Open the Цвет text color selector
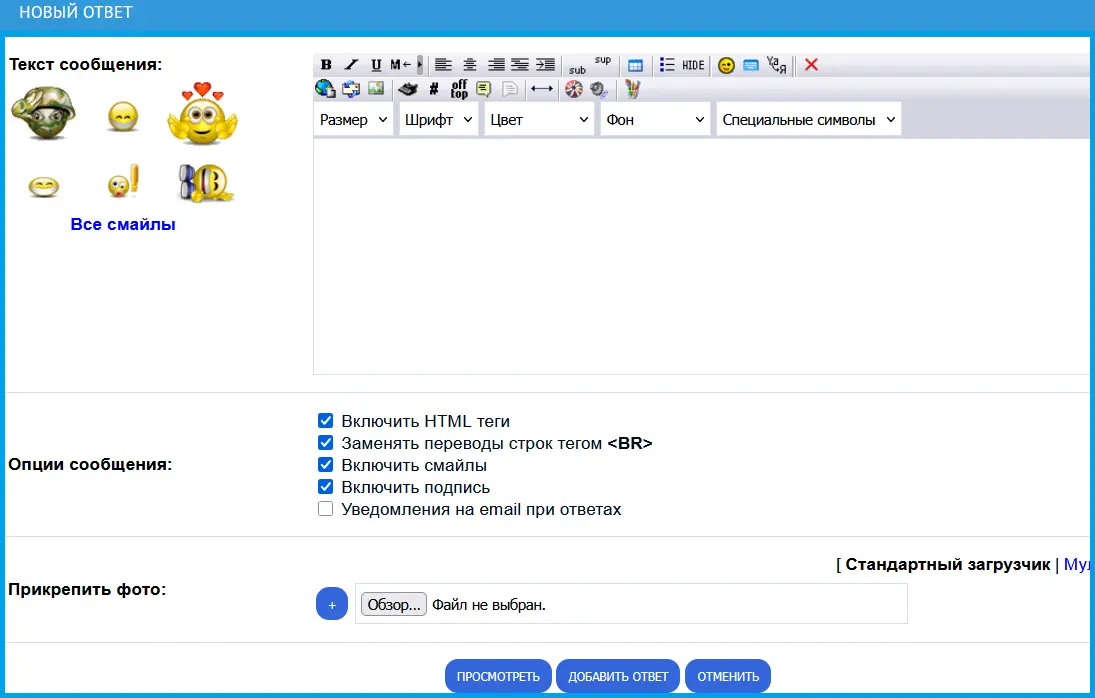Viewport: 1095px width, 698px height. coord(539,120)
